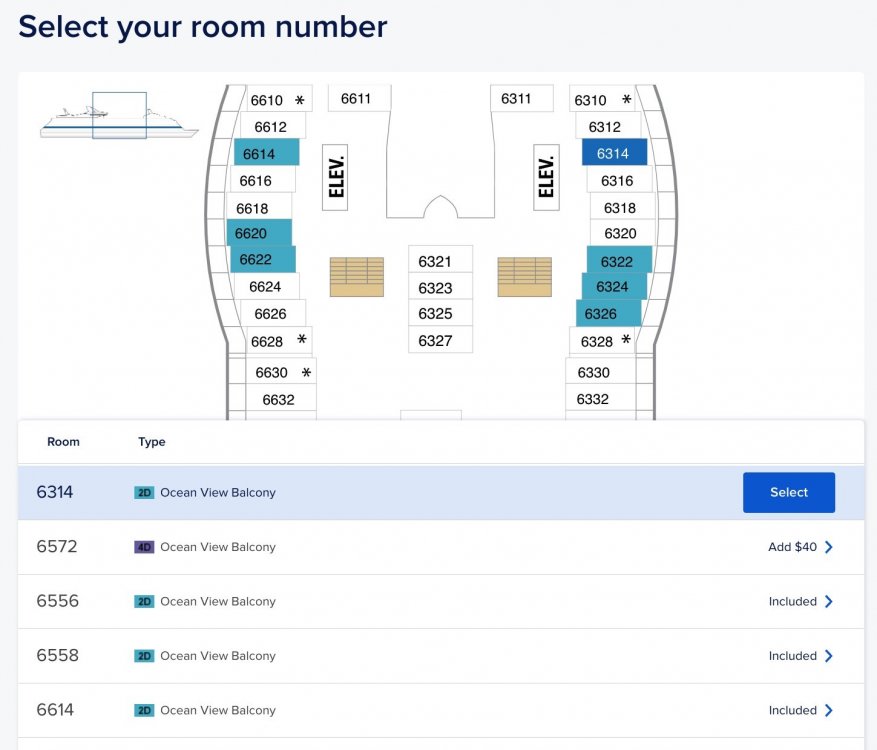
Task: Select available room 6324 on deck map
Action: 615,286
